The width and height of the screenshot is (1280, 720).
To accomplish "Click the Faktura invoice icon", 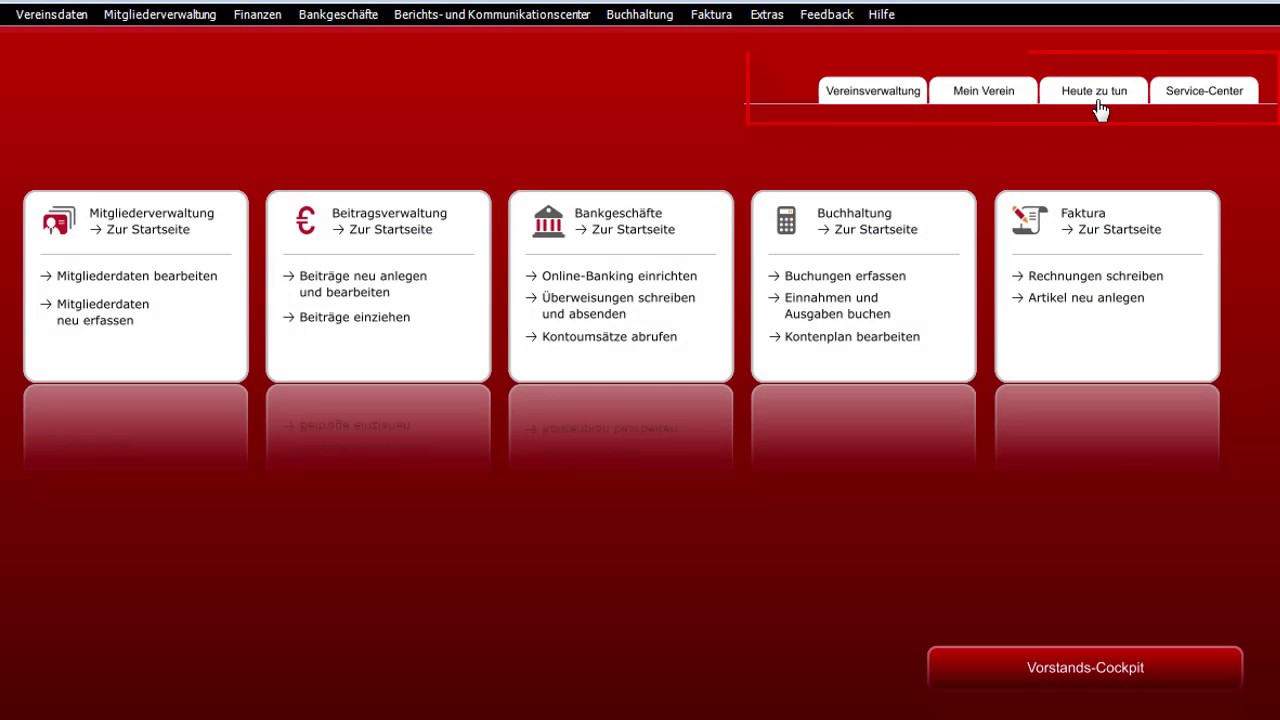I will click(x=1029, y=220).
